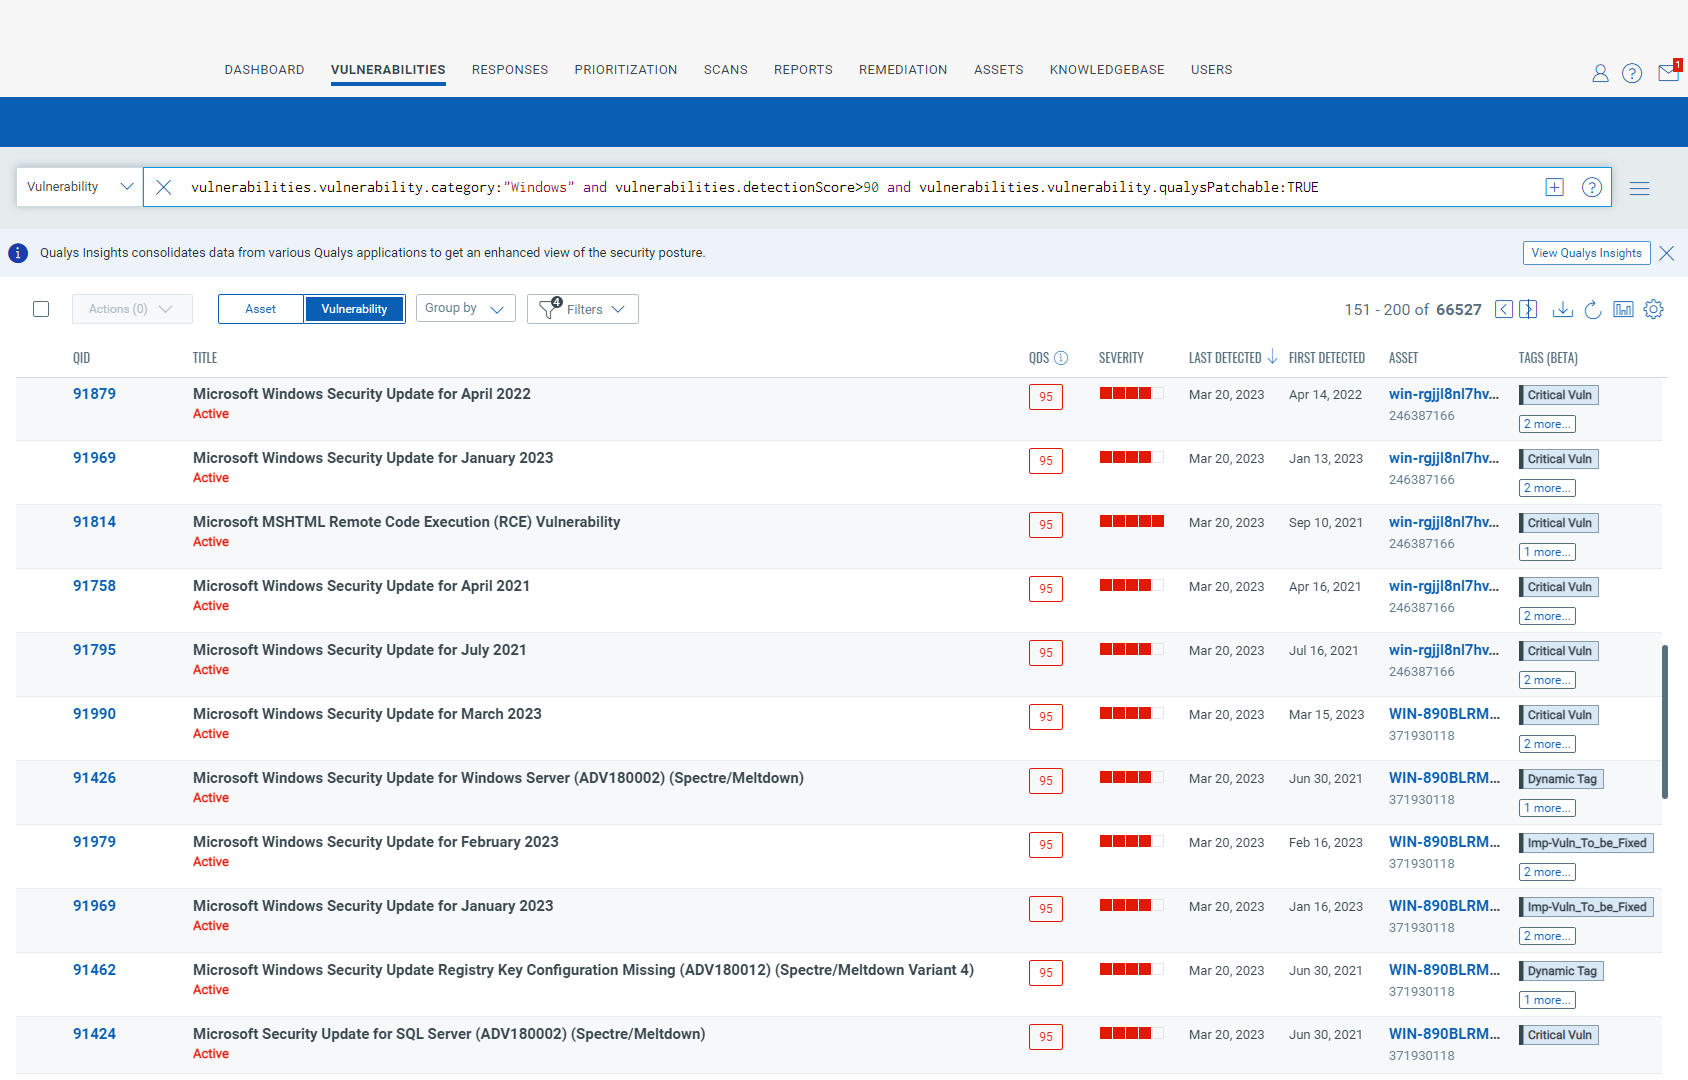Open asset win-rgjjl8nl7hv for QID 91758
This screenshot has width=1688, height=1080.
tap(1444, 586)
